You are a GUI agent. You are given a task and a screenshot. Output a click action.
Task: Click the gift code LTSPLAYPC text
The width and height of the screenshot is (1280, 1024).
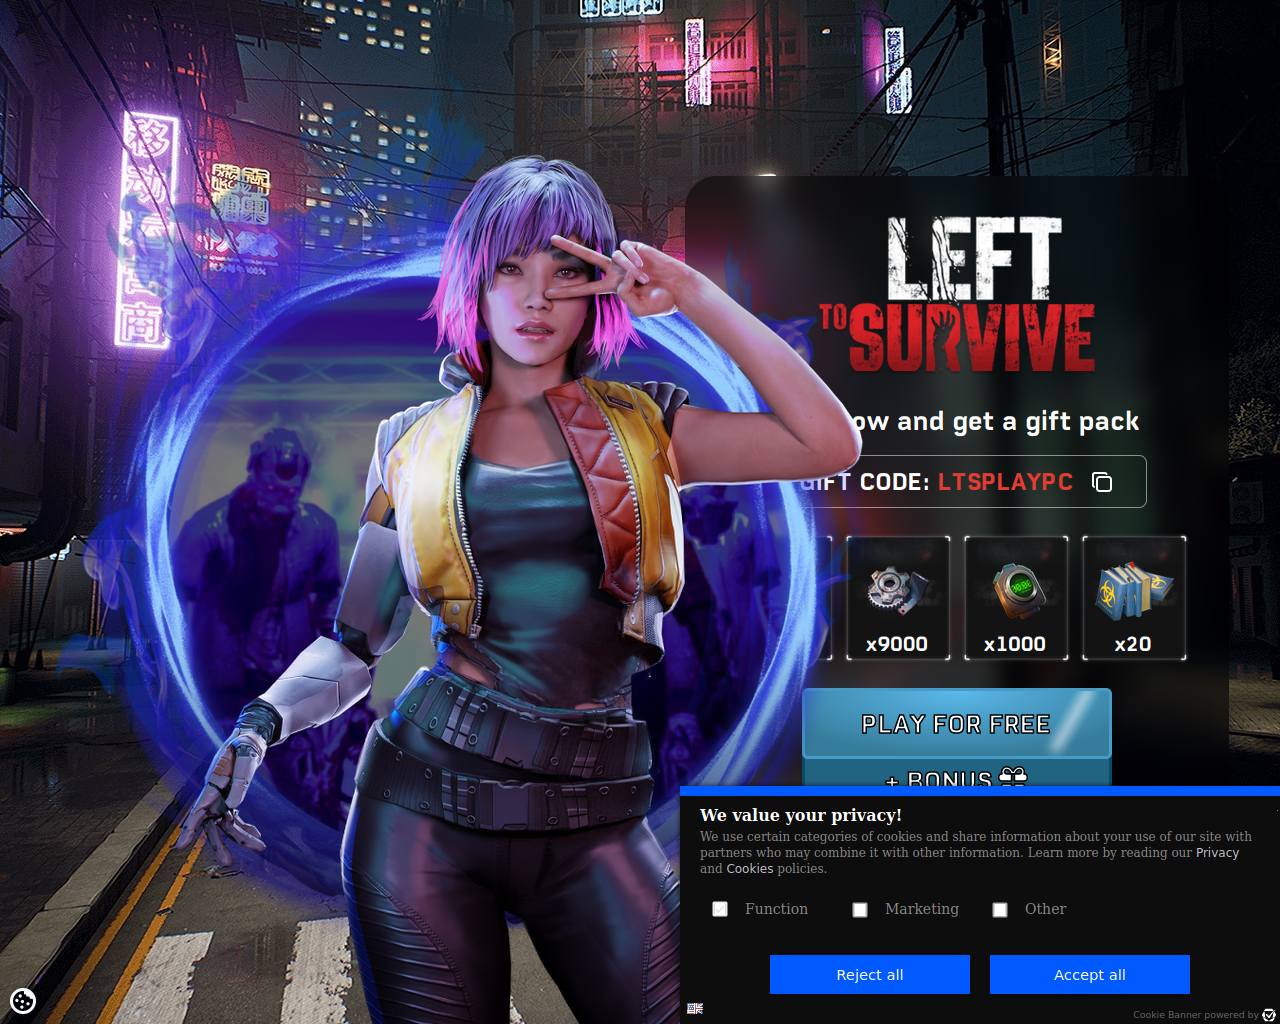(1005, 482)
